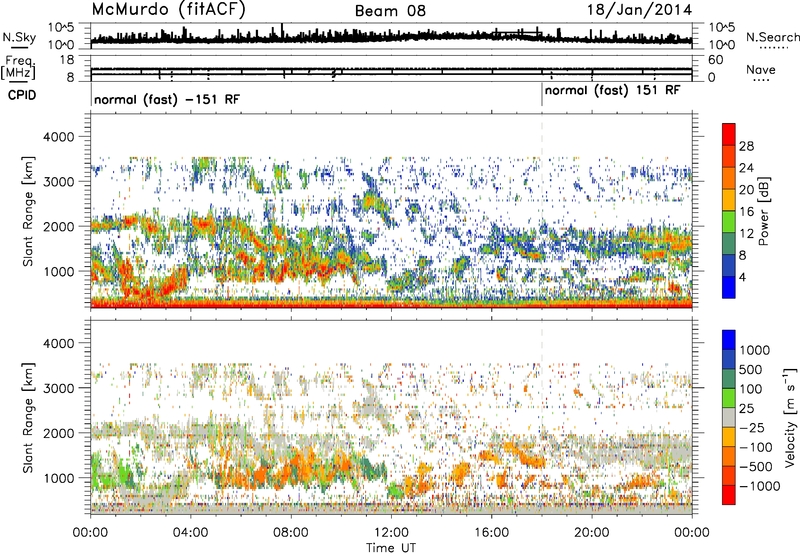Viewport: 800px width, 554px height.
Task: Click the frequency trace in the Freq. panel
Action: click(391, 69)
